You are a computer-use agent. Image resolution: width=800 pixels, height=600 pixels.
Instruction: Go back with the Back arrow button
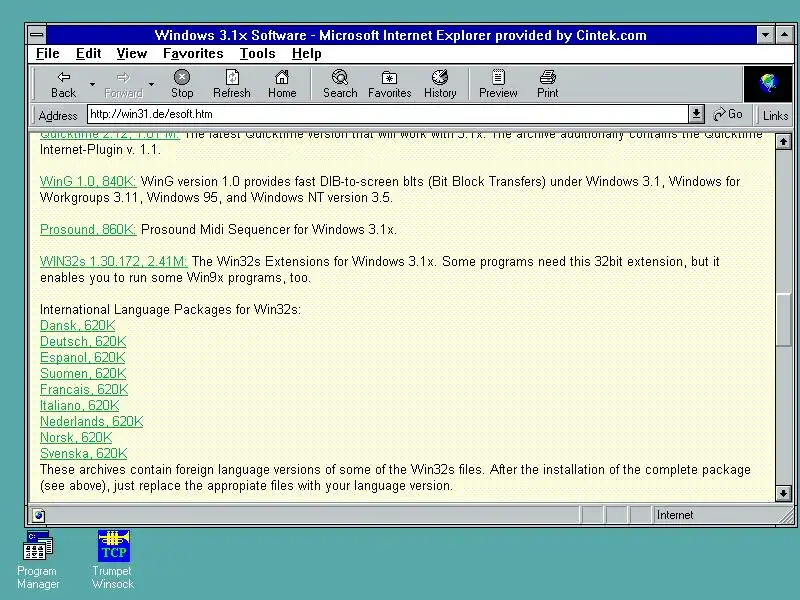point(63,84)
